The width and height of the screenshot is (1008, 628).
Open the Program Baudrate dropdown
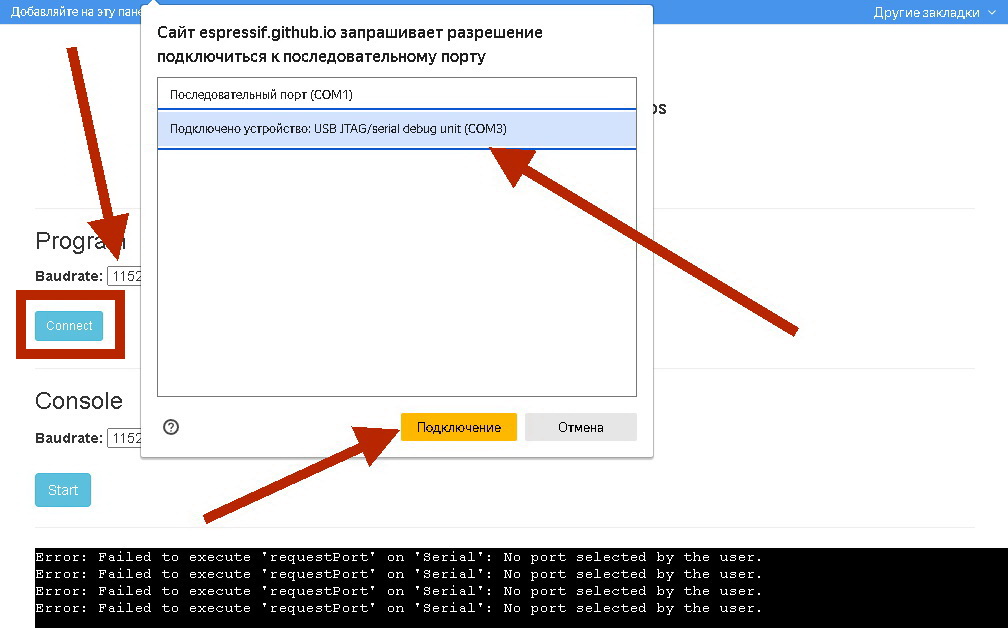124,276
